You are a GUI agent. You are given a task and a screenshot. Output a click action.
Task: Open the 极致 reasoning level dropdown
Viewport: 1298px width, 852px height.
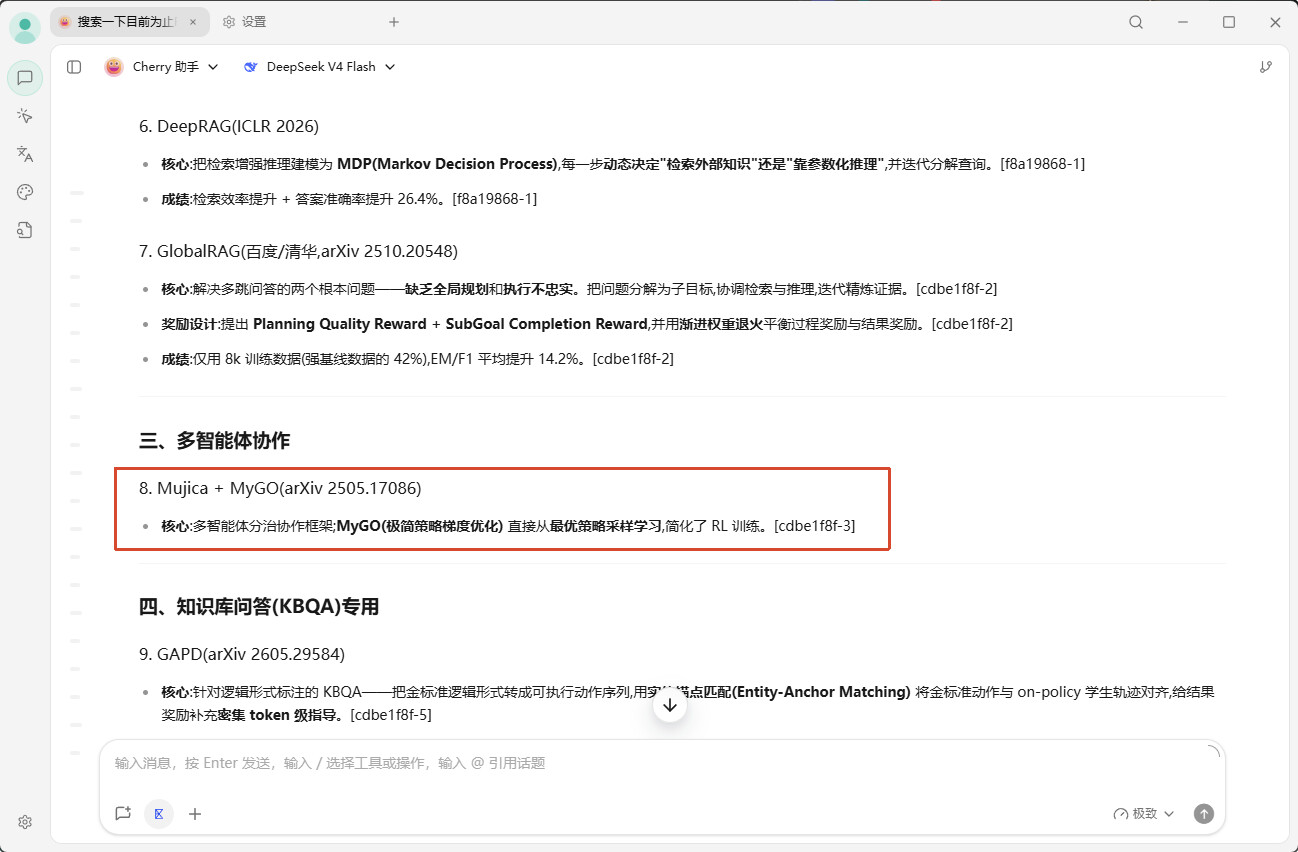1144,814
